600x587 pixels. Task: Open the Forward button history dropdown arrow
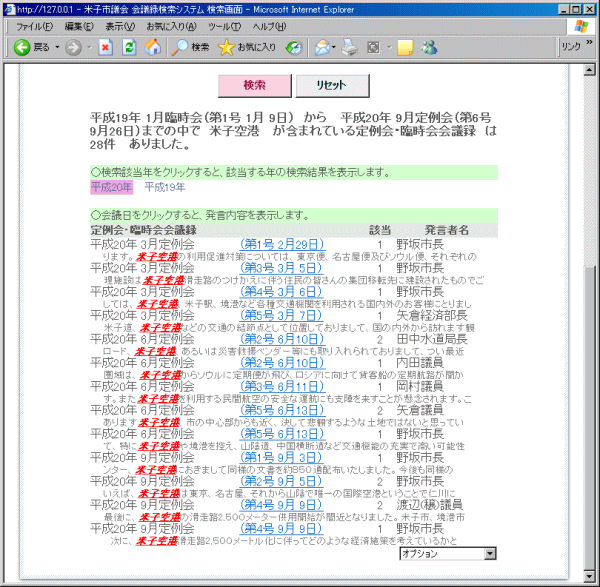coord(89,47)
